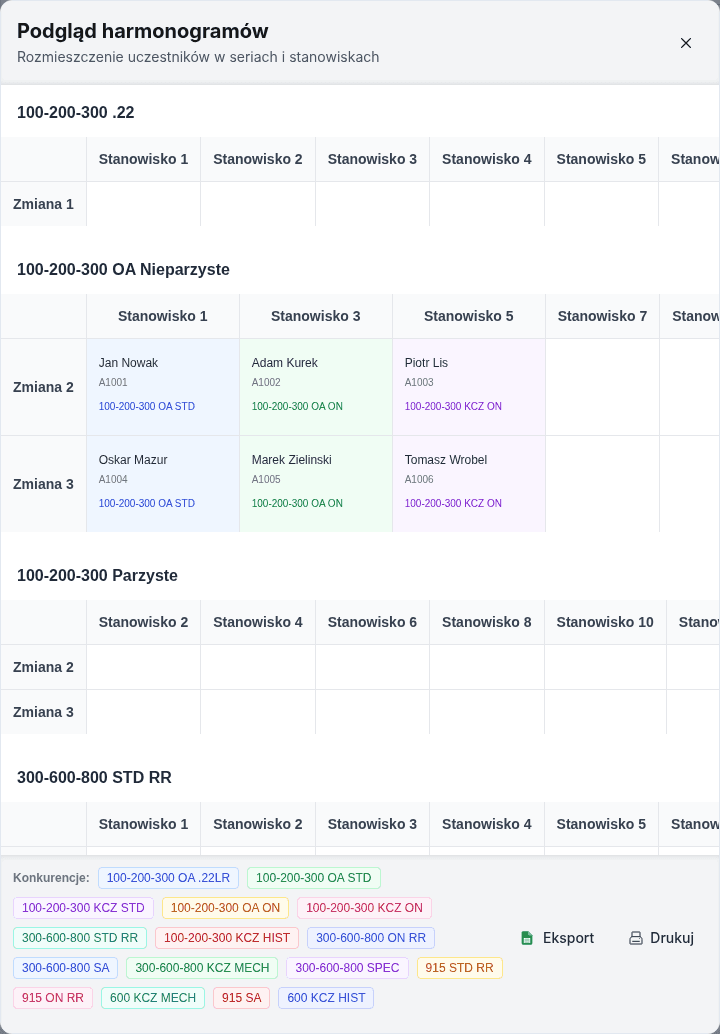Screen dimensions: 720x1034
Task: Select Tomasz Wrobel's slot at Stanowisko 5
Action: [469, 484]
